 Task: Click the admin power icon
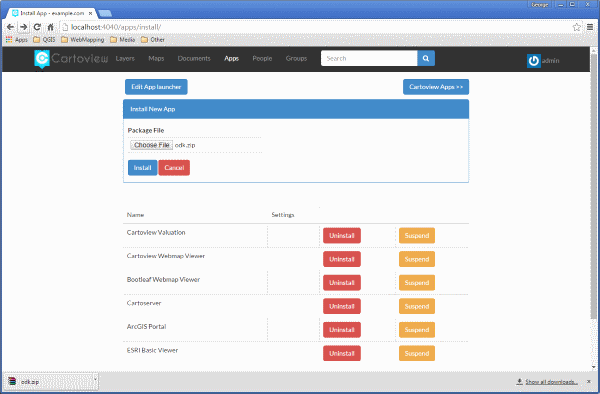[x=534, y=60]
